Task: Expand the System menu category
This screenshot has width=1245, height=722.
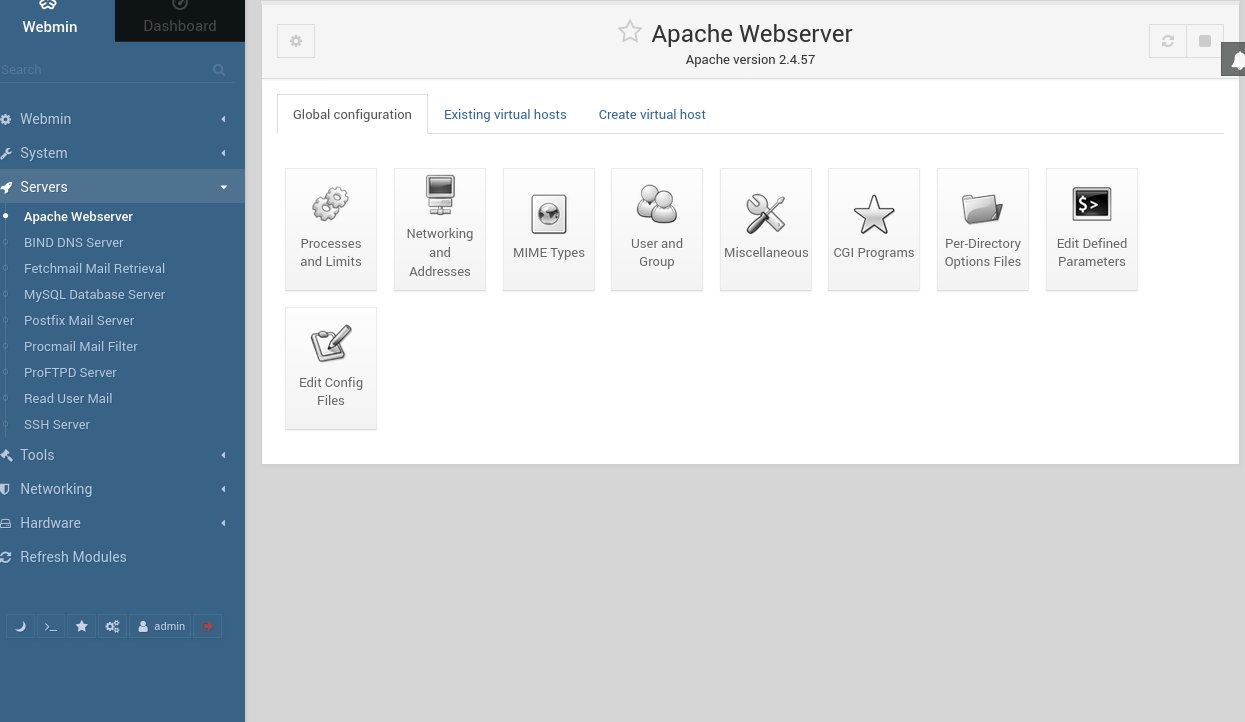Action: click(122, 153)
